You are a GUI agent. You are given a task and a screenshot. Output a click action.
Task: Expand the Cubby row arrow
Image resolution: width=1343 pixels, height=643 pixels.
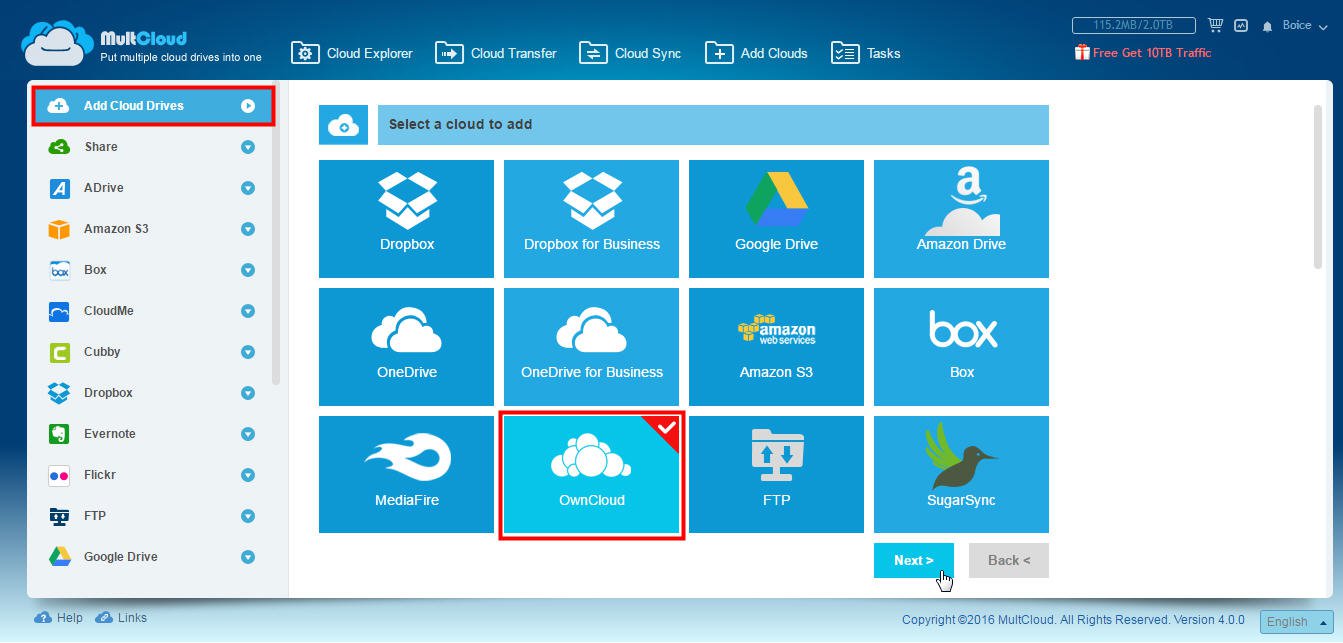(x=248, y=352)
